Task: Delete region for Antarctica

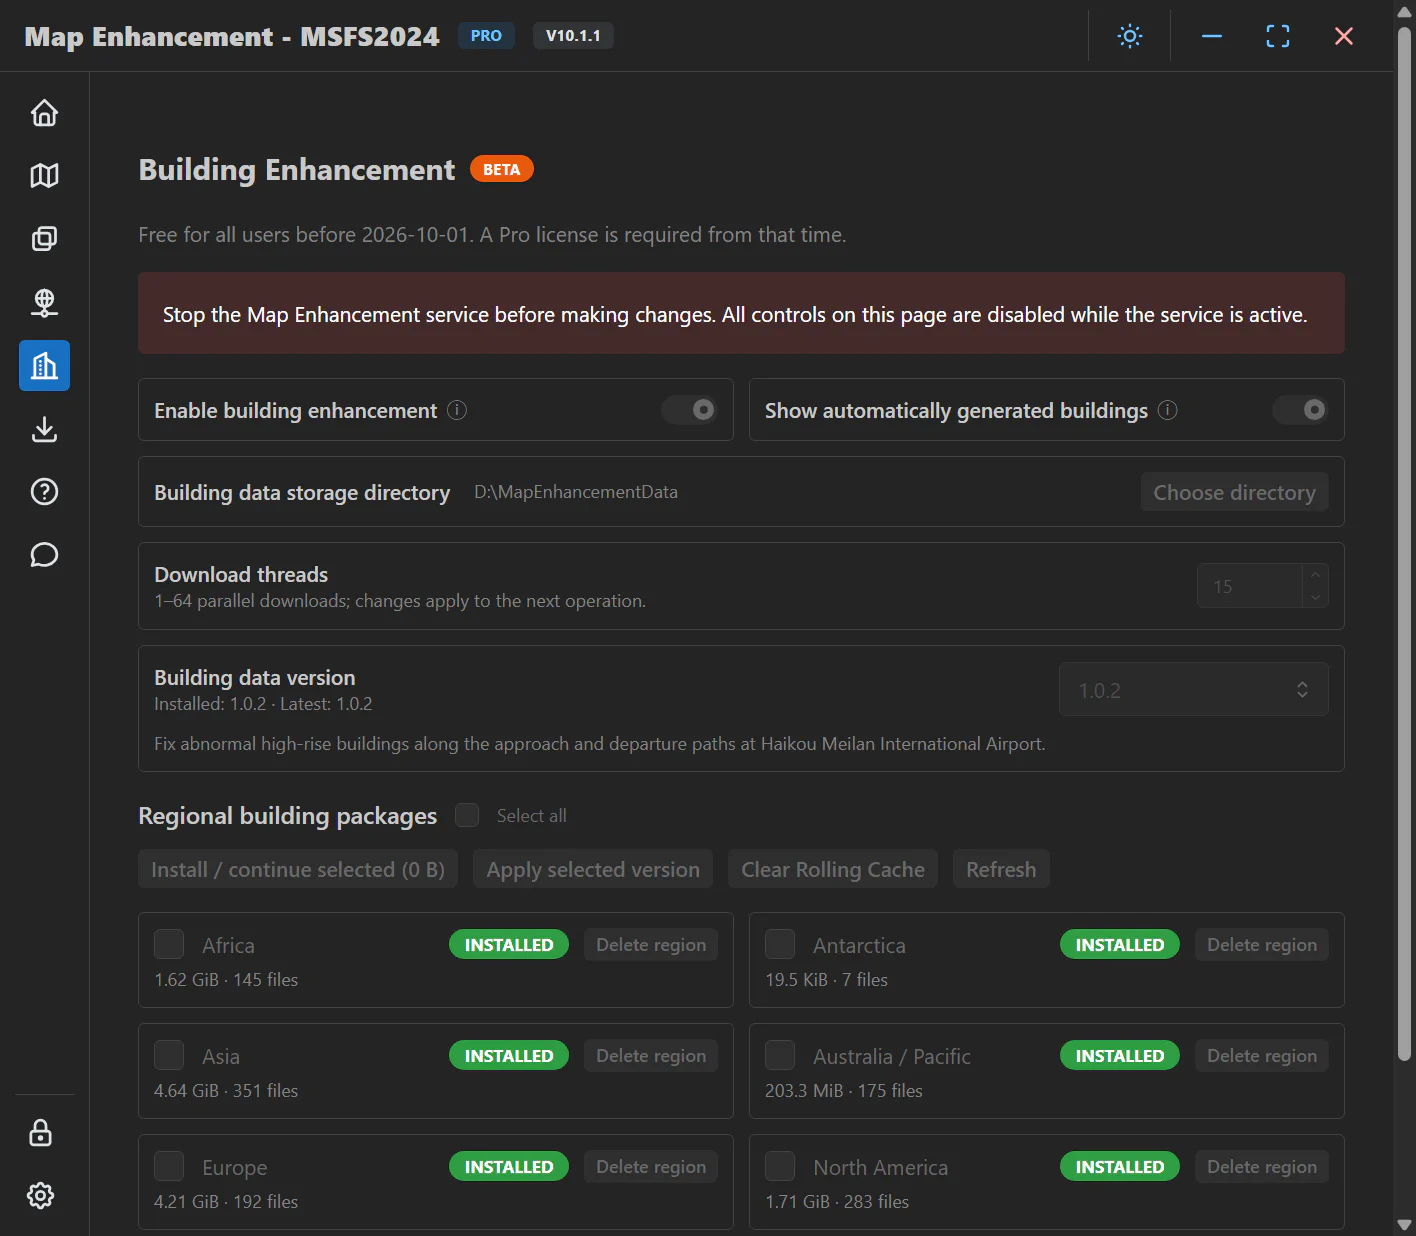Action: tap(1262, 944)
